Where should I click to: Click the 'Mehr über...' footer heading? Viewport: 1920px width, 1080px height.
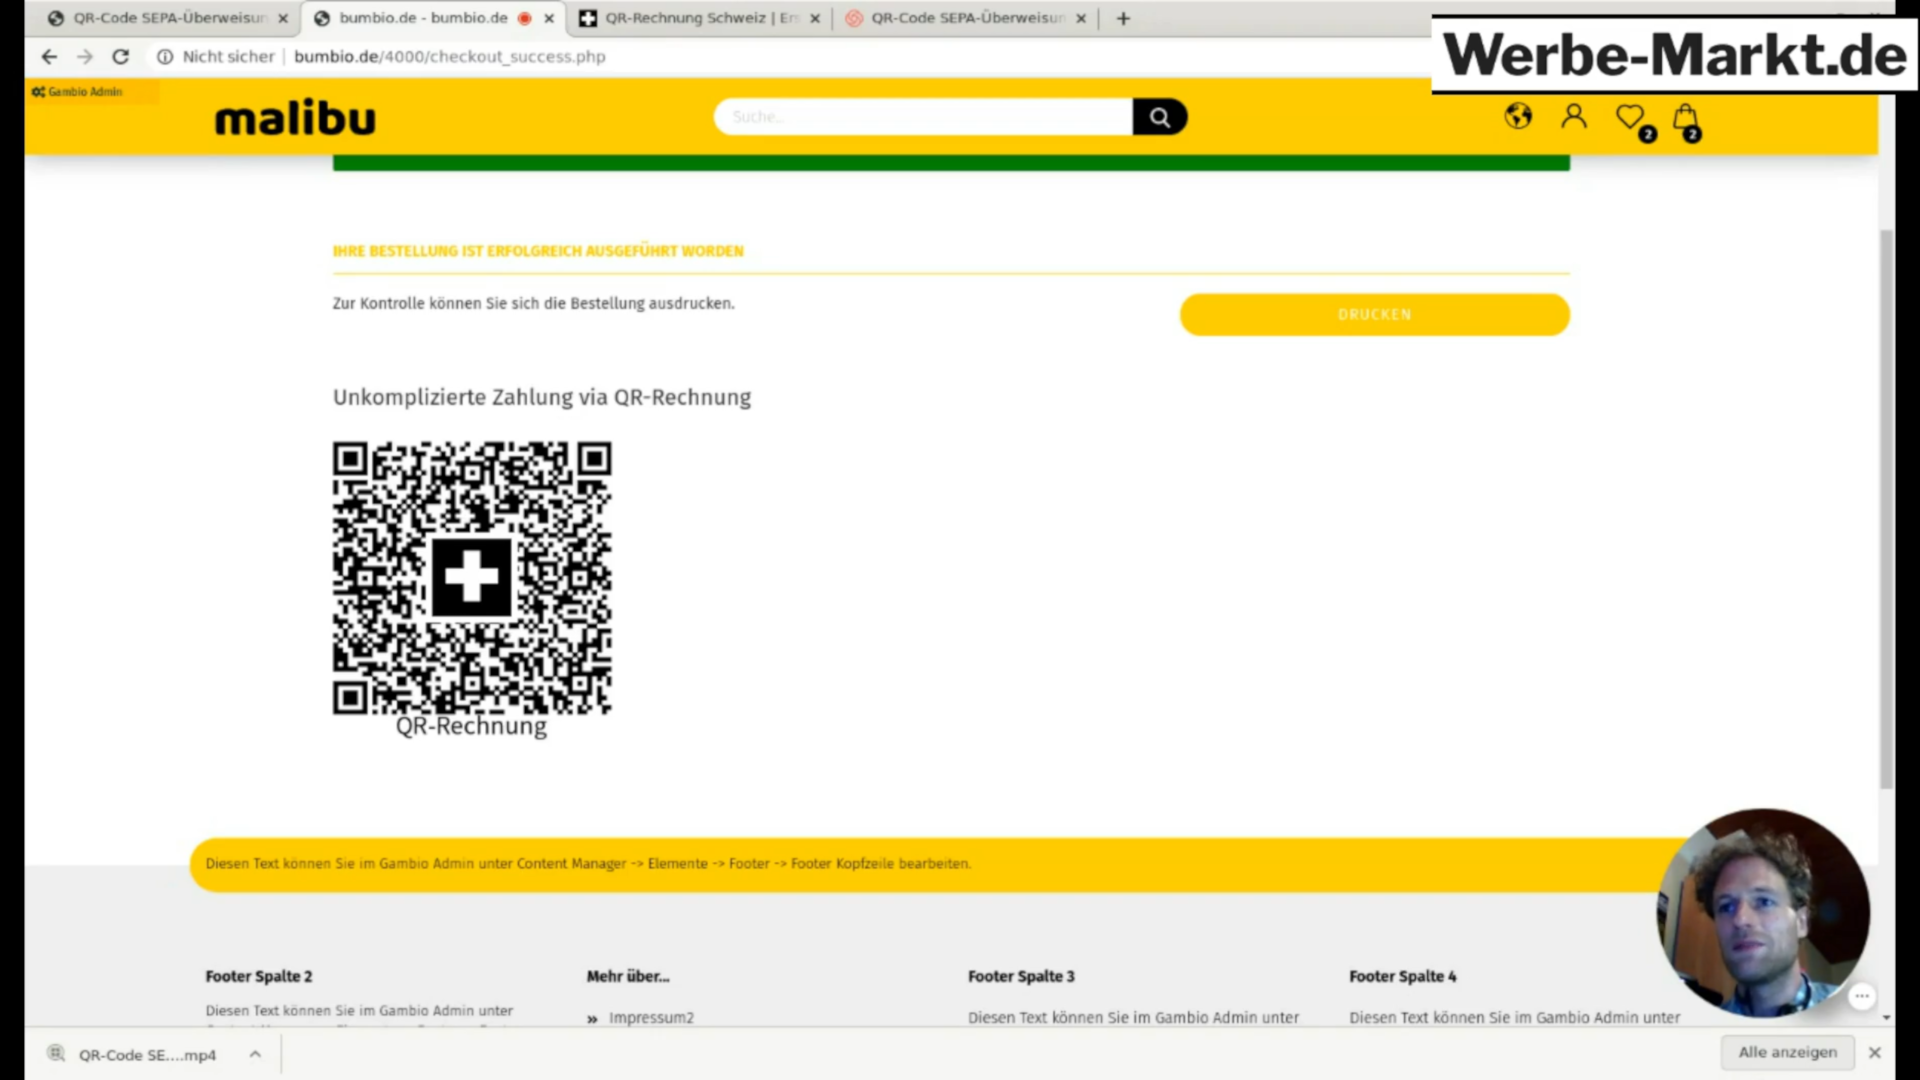click(628, 976)
